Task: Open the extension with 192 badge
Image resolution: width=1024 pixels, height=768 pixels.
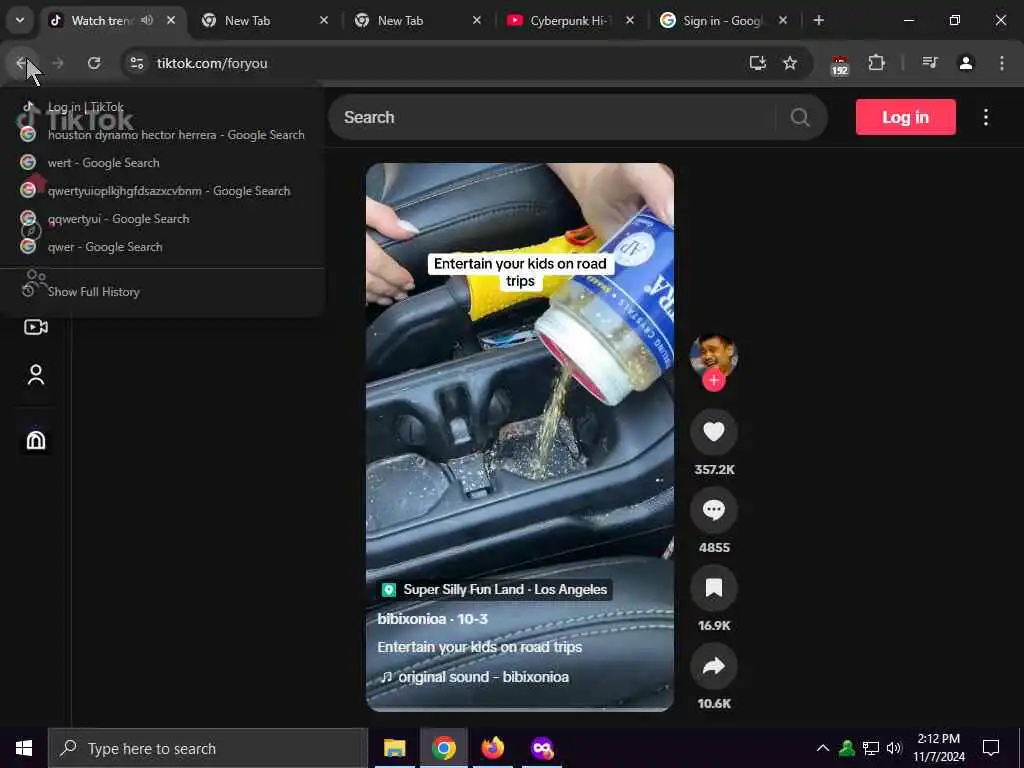Action: [840, 65]
